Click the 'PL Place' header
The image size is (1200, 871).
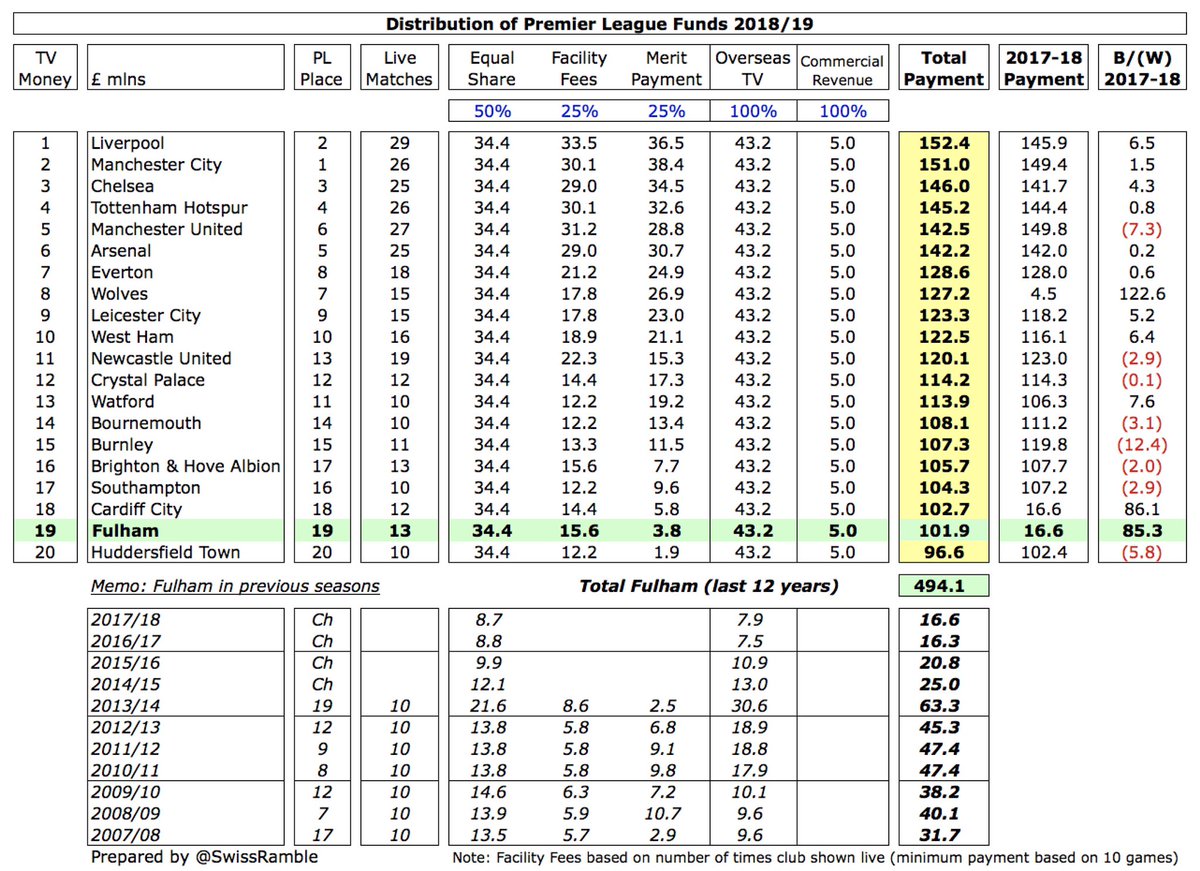321,69
